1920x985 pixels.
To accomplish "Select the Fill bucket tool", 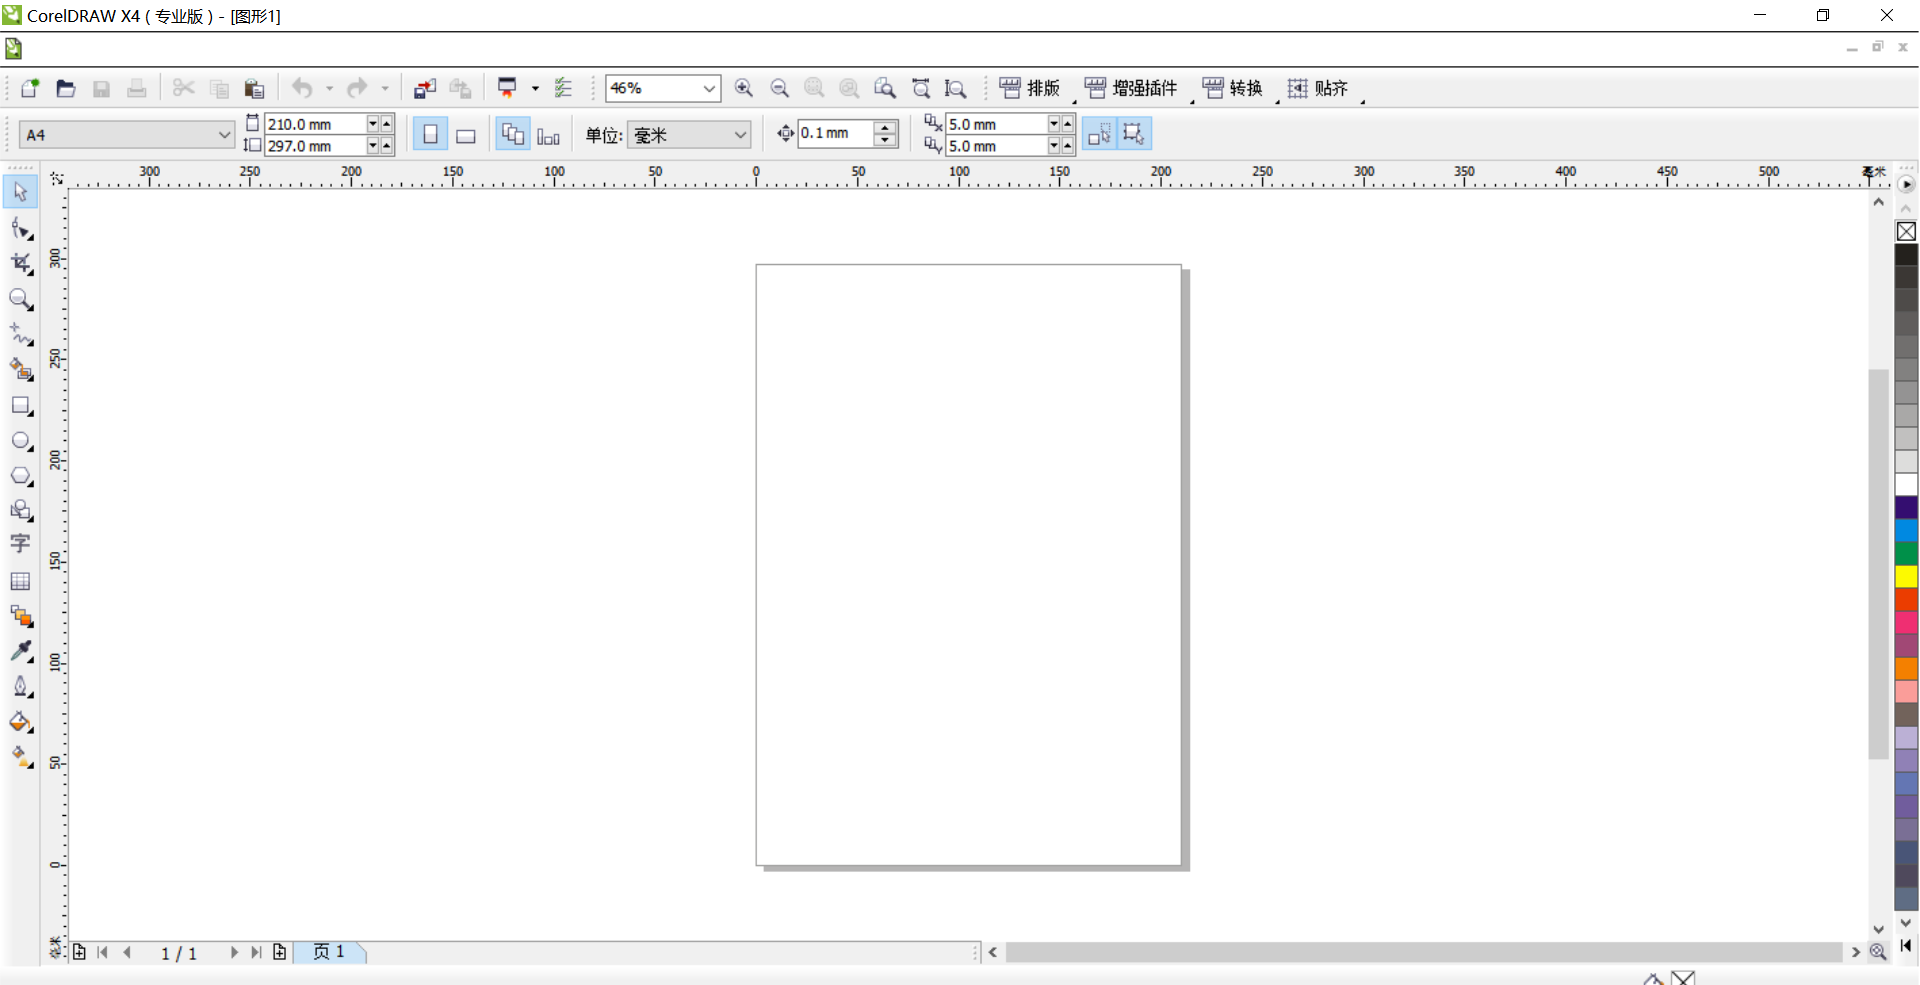I will tap(21, 722).
